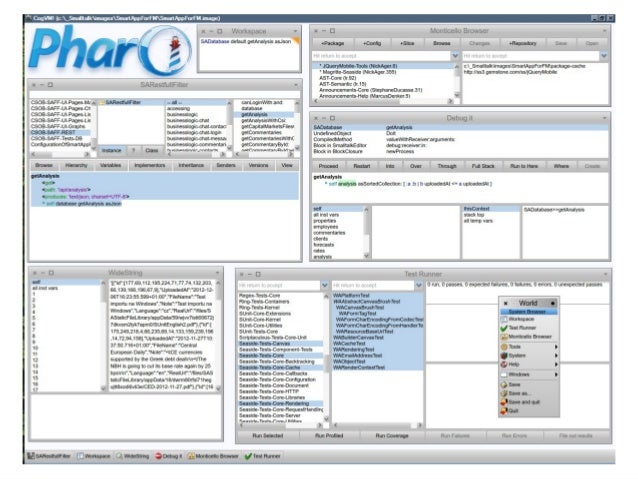Select employees variable in debugger inspector
The height and width of the screenshot is (479, 638).
pyautogui.click(x=338, y=227)
